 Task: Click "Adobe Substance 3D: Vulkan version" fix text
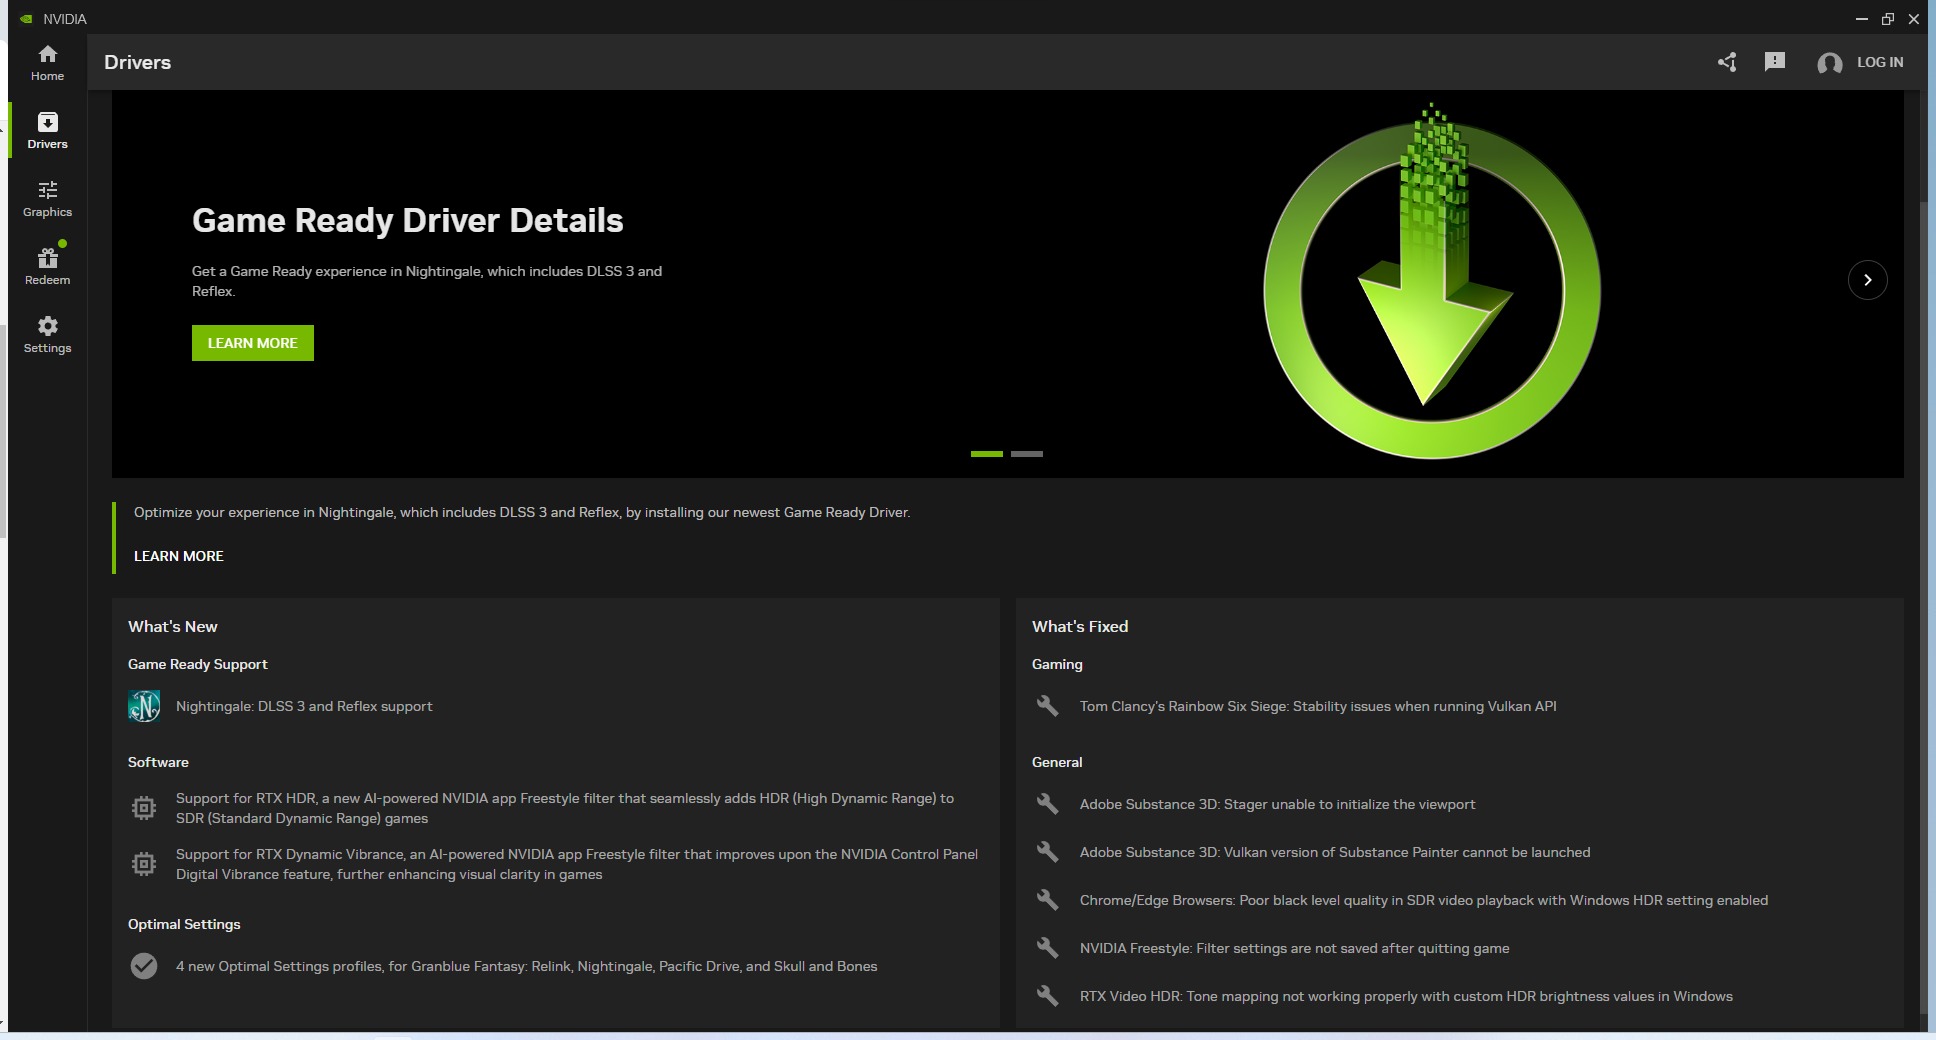click(x=1335, y=852)
